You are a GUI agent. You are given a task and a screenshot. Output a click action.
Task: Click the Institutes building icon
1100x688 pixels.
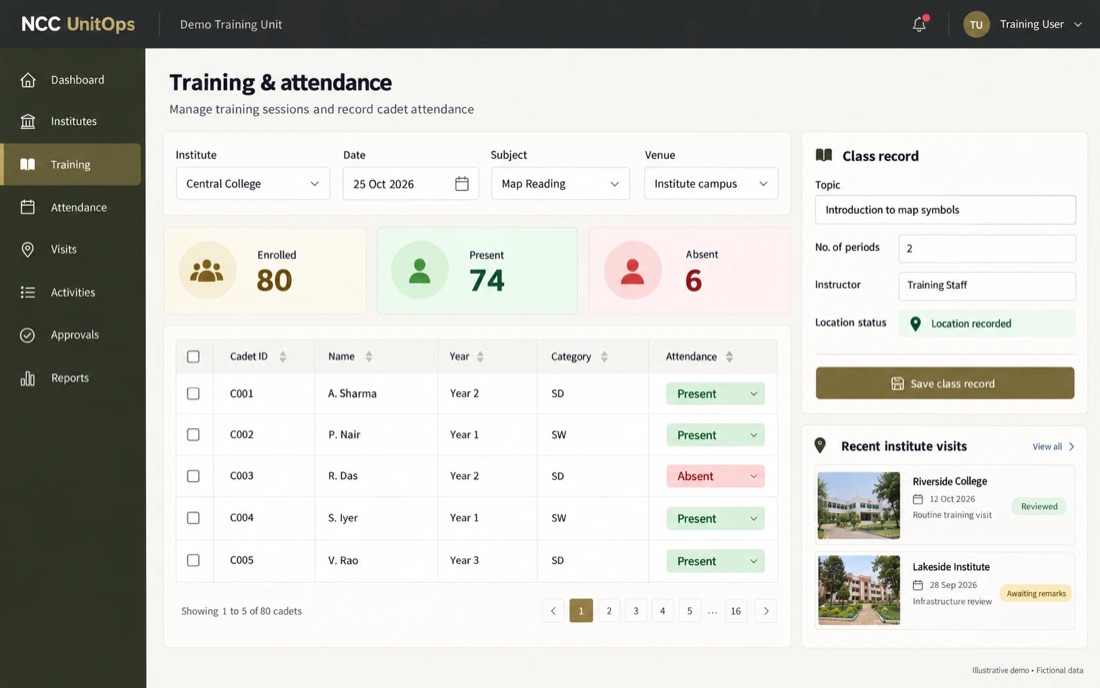(27, 121)
